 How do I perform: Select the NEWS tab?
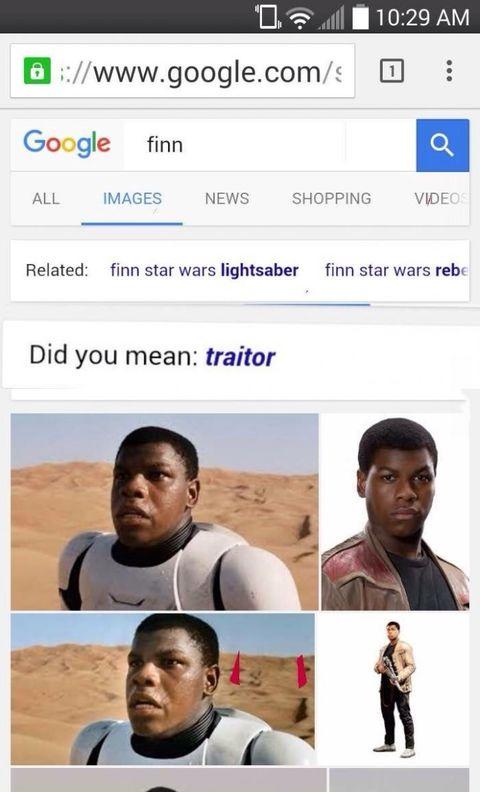[x=227, y=199]
